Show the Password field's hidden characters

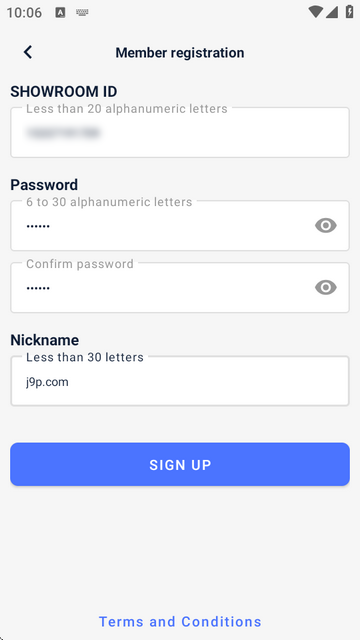(x=326, y=225)
